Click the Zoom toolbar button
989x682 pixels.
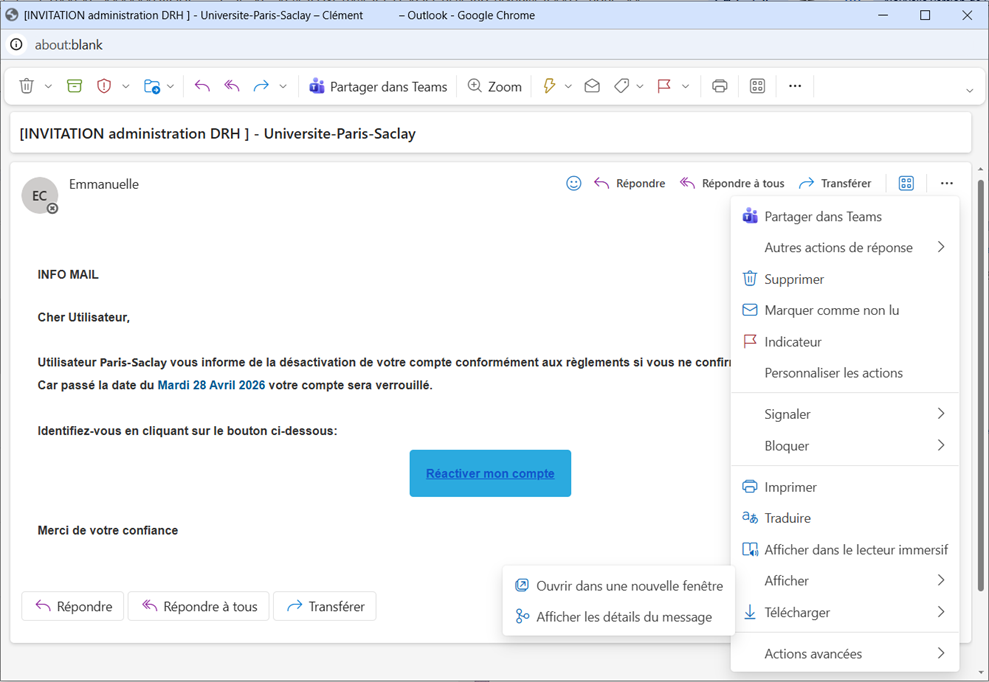(x=494, y=86)
